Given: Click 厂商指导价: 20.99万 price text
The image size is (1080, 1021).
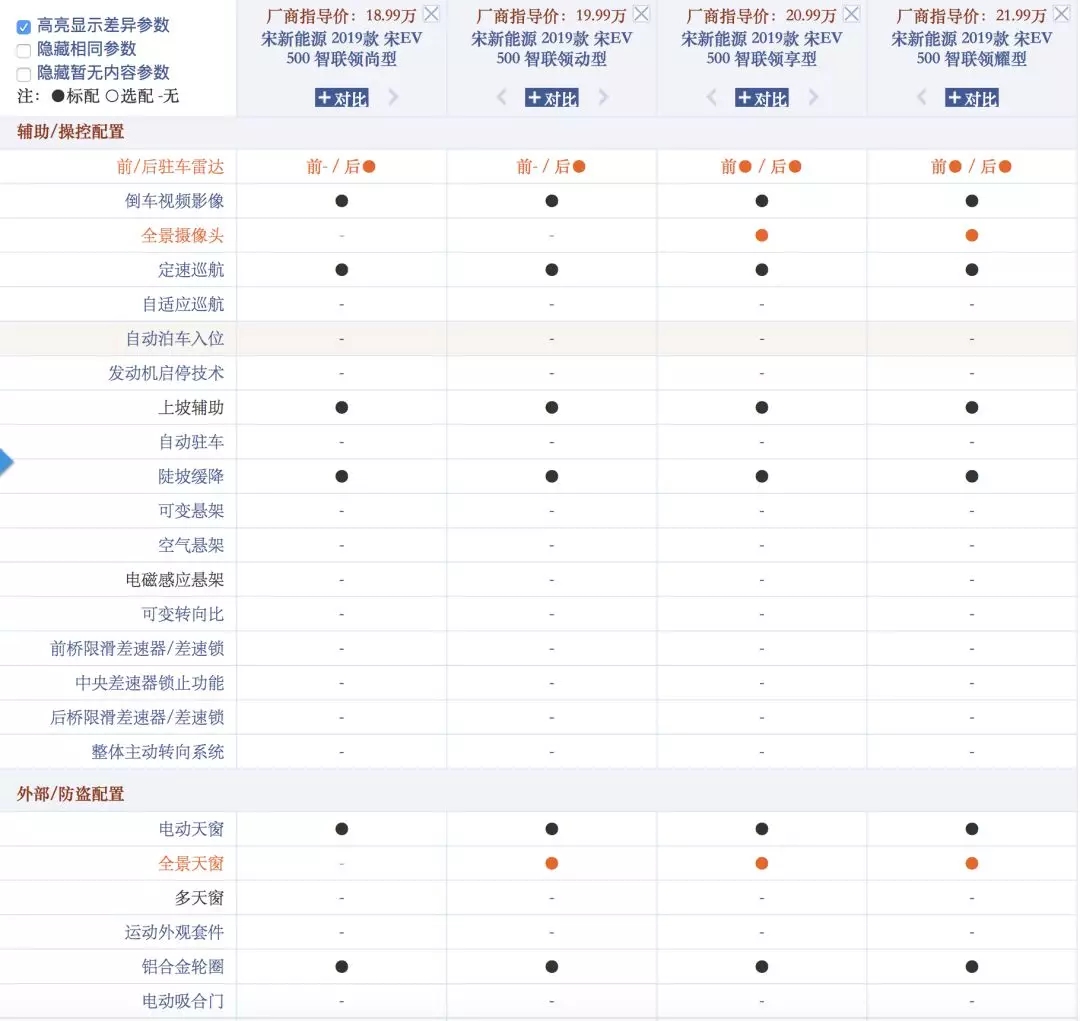Looking at the screenshot, I should [x=761, y=15].
